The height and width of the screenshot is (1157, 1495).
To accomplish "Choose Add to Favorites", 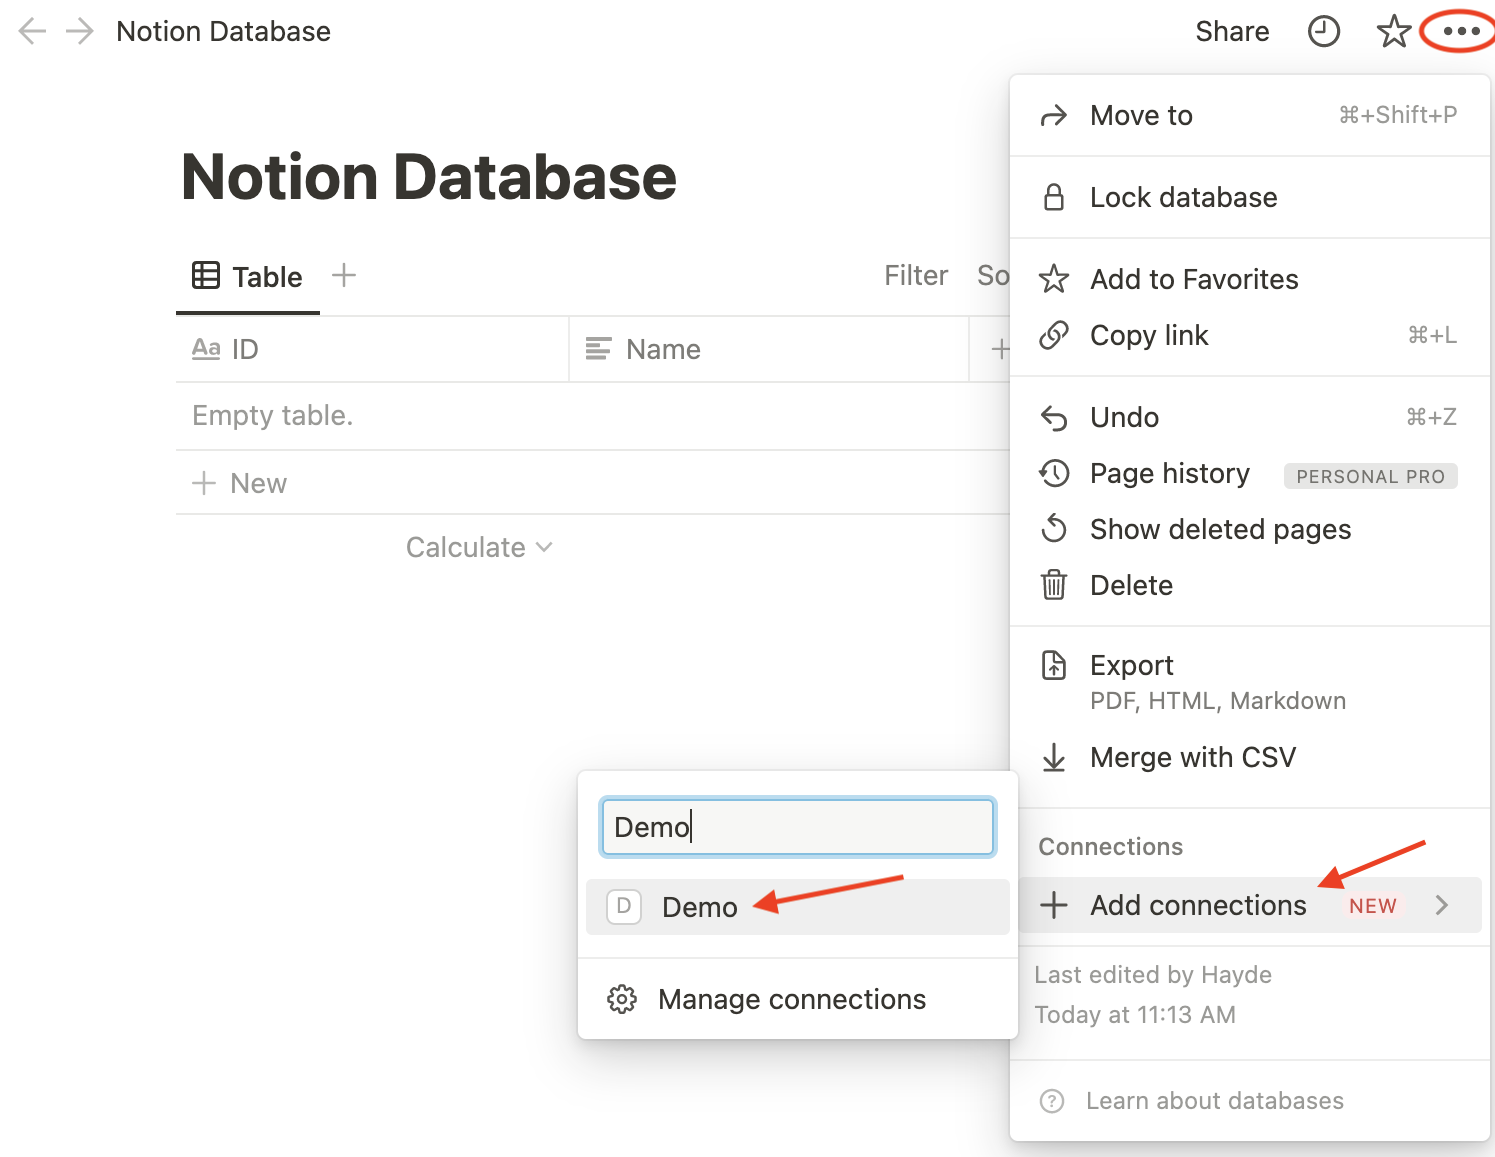I will coord(1249,279).
